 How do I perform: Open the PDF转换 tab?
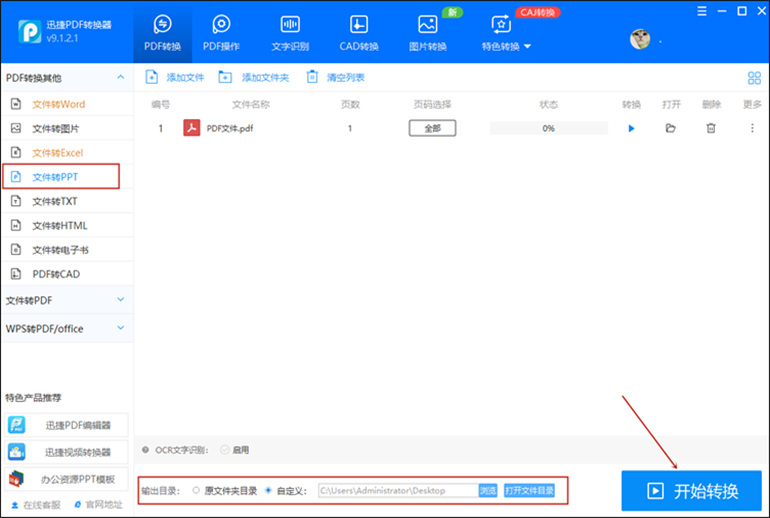pyautogui.click(x=163, y=32)
